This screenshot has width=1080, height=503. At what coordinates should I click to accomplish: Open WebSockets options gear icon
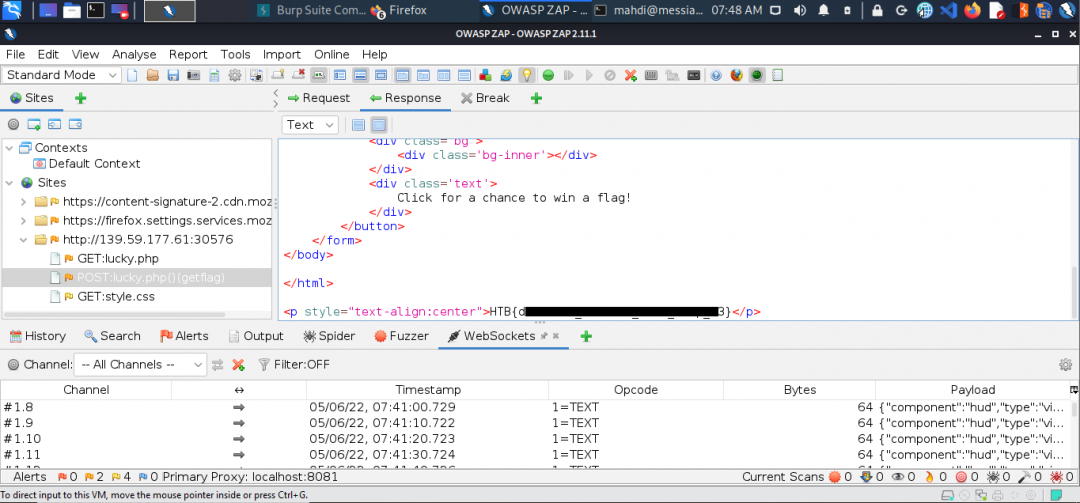(1066, 365)
